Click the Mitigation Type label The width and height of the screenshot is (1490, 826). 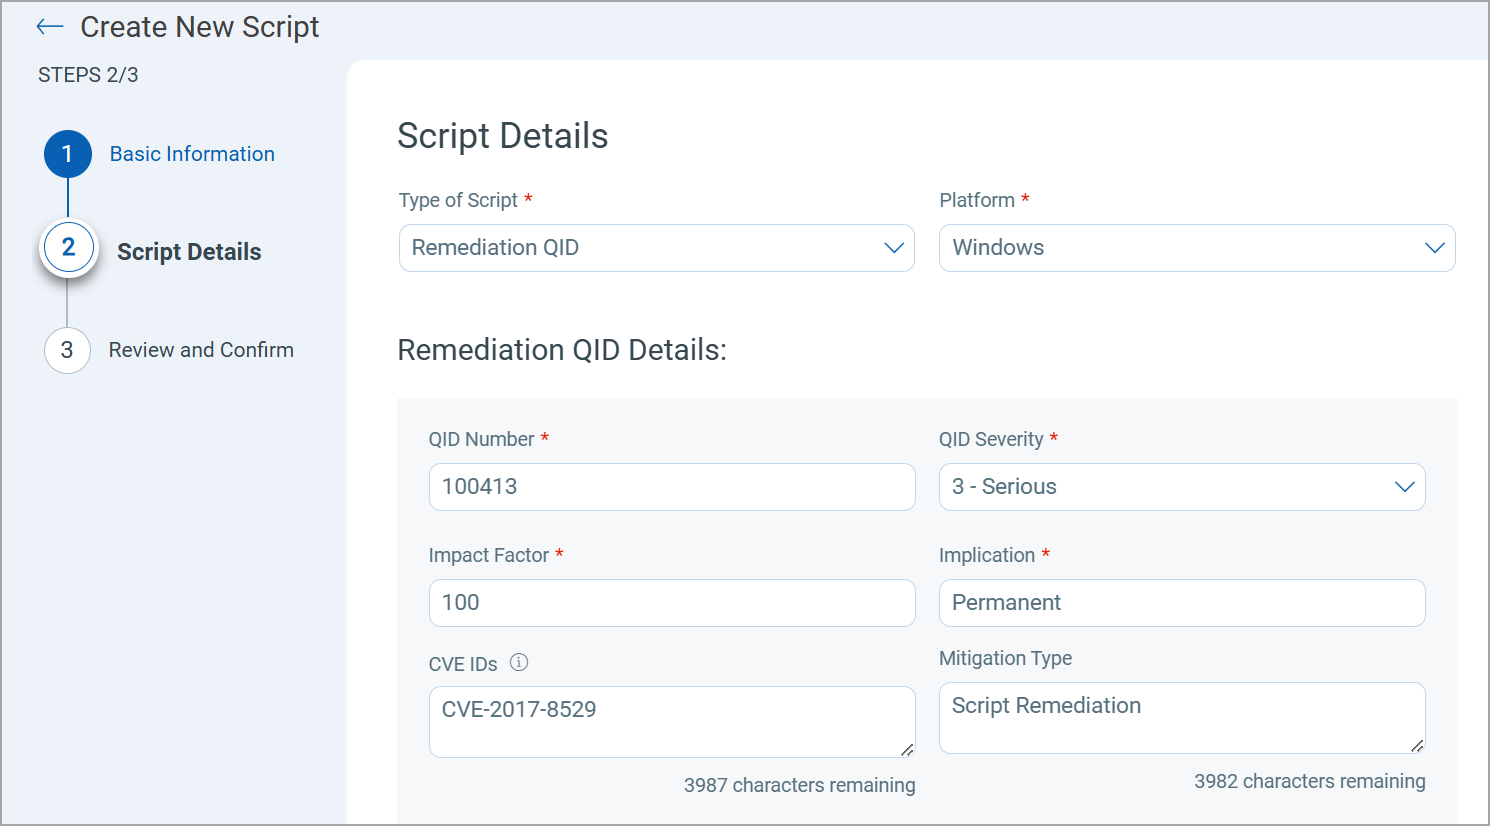(1006, 658)
